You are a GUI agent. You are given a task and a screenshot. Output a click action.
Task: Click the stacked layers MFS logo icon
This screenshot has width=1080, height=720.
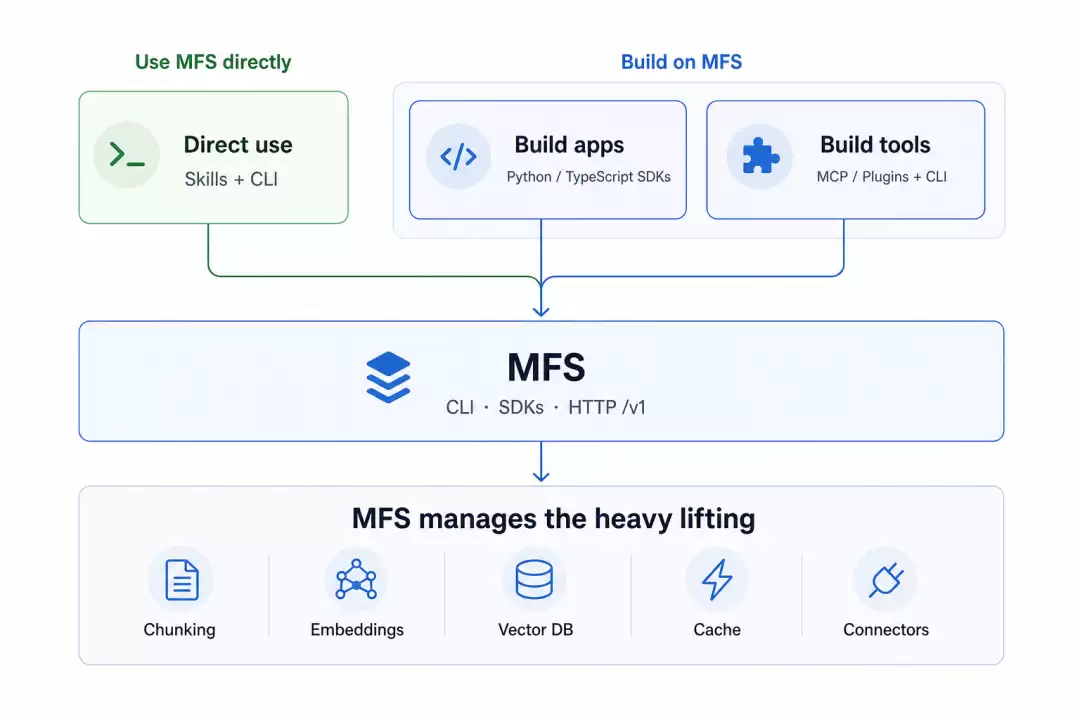point(388,377)
